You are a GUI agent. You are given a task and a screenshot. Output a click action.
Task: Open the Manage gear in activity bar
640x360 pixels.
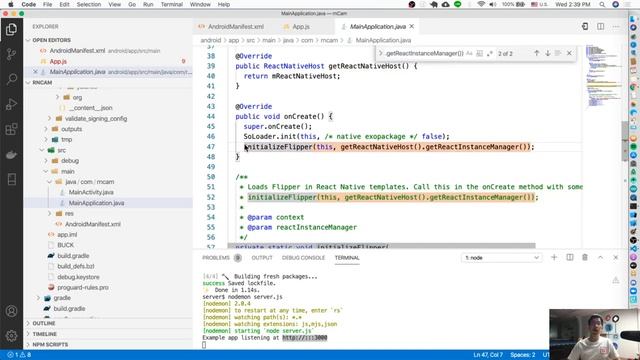(x=11, y=336)
